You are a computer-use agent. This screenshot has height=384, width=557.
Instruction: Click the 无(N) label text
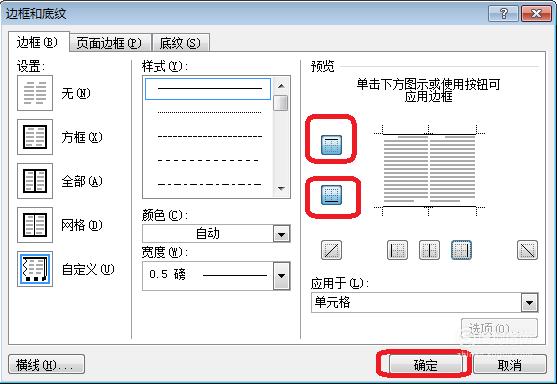76,93
